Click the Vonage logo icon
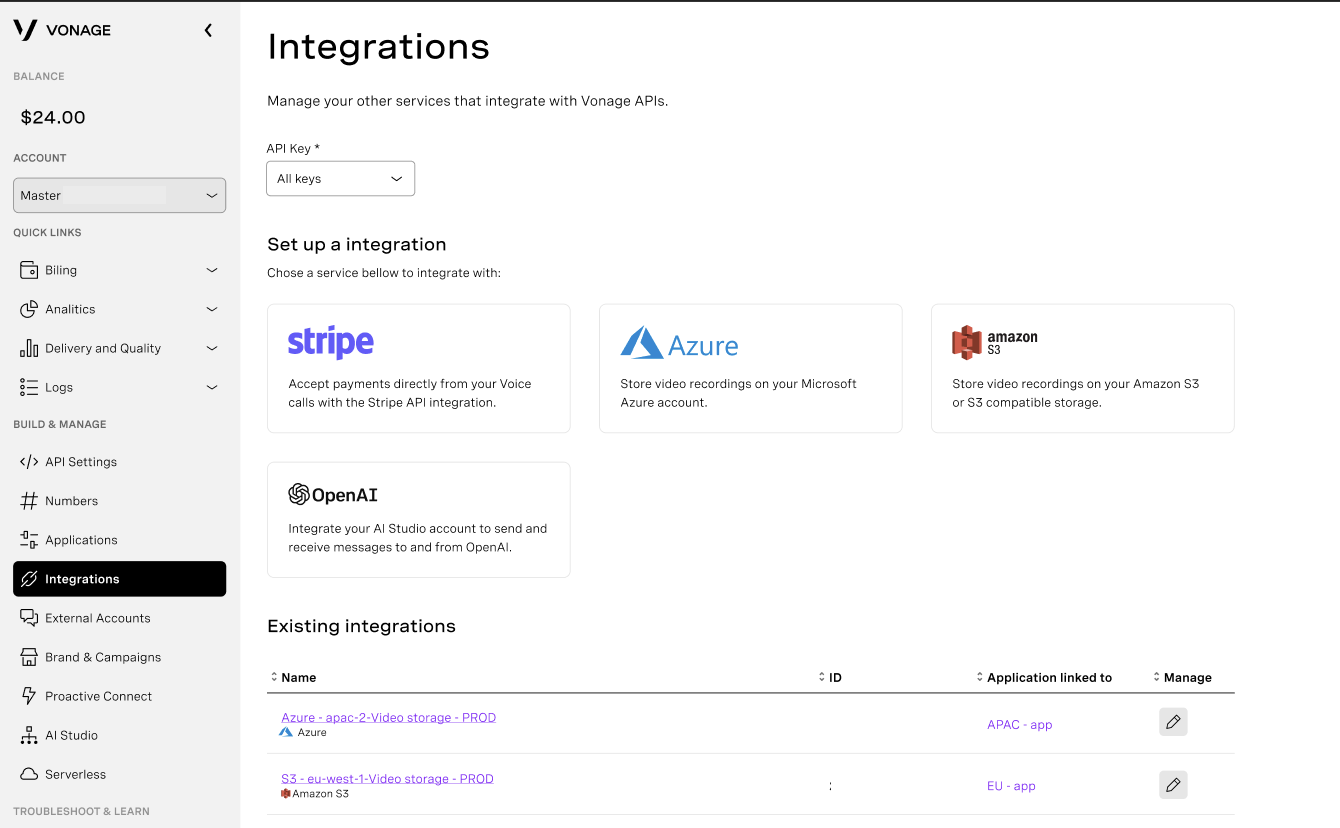The image size is (1340, 828). click(x=25, y=30)
